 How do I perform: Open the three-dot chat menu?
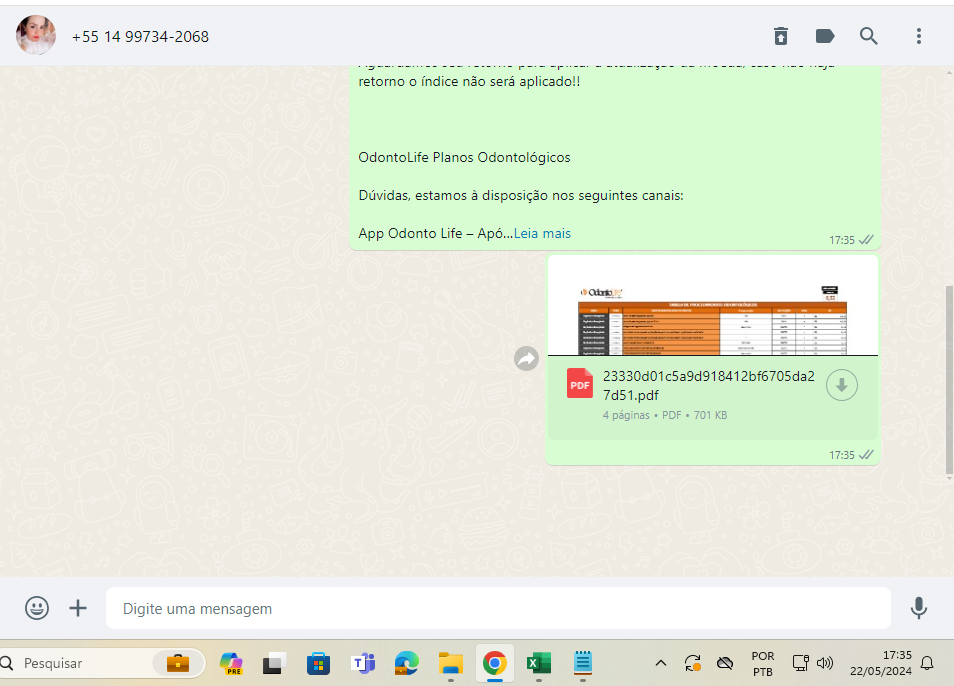click(x=919, y=36)
